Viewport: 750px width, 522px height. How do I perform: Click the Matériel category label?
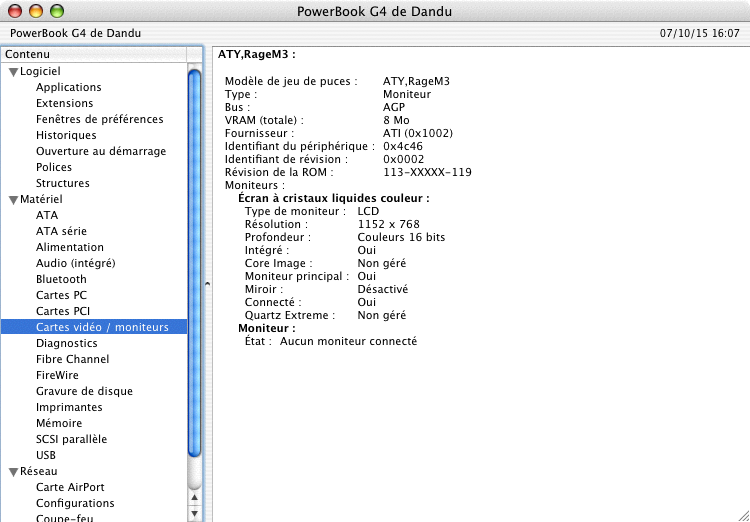41,199
